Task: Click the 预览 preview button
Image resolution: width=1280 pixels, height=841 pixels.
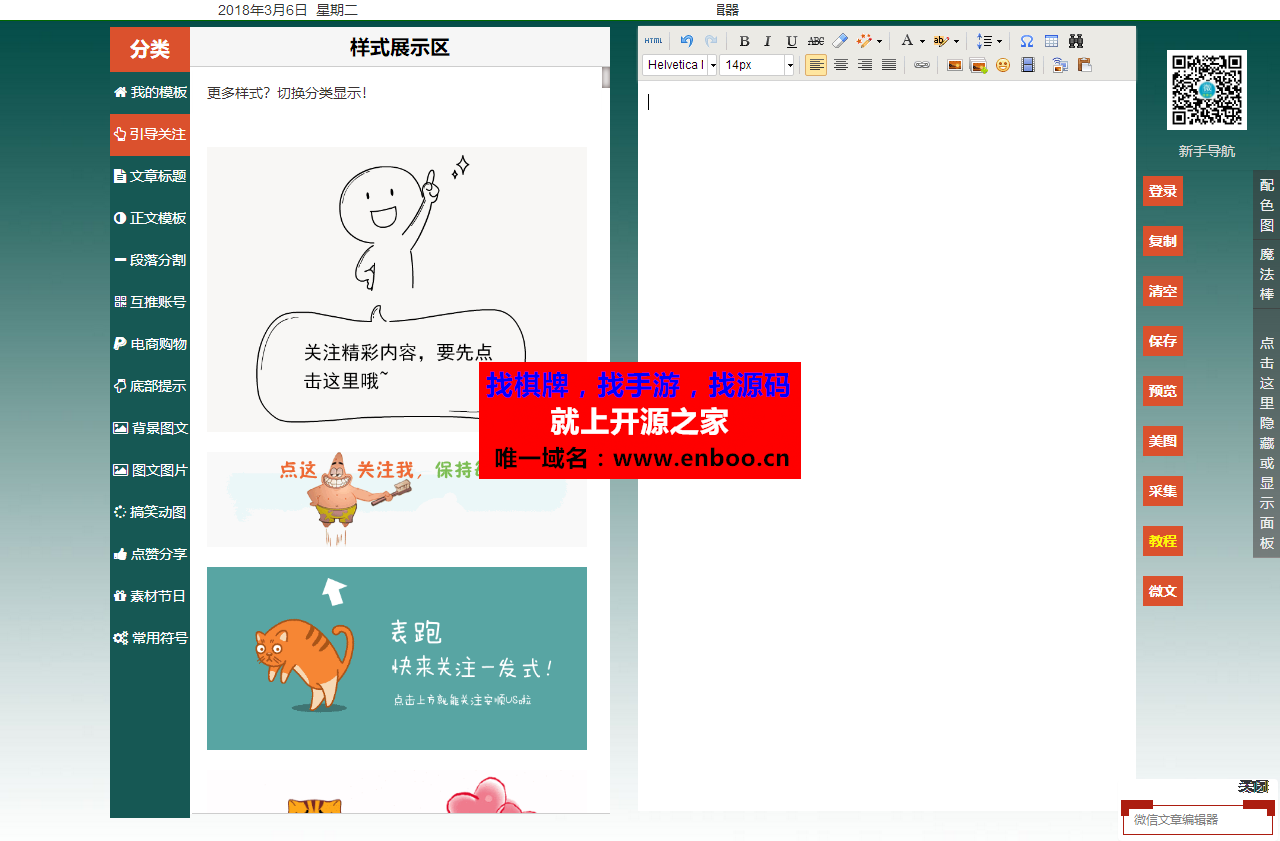Action: click(1163, 391)
